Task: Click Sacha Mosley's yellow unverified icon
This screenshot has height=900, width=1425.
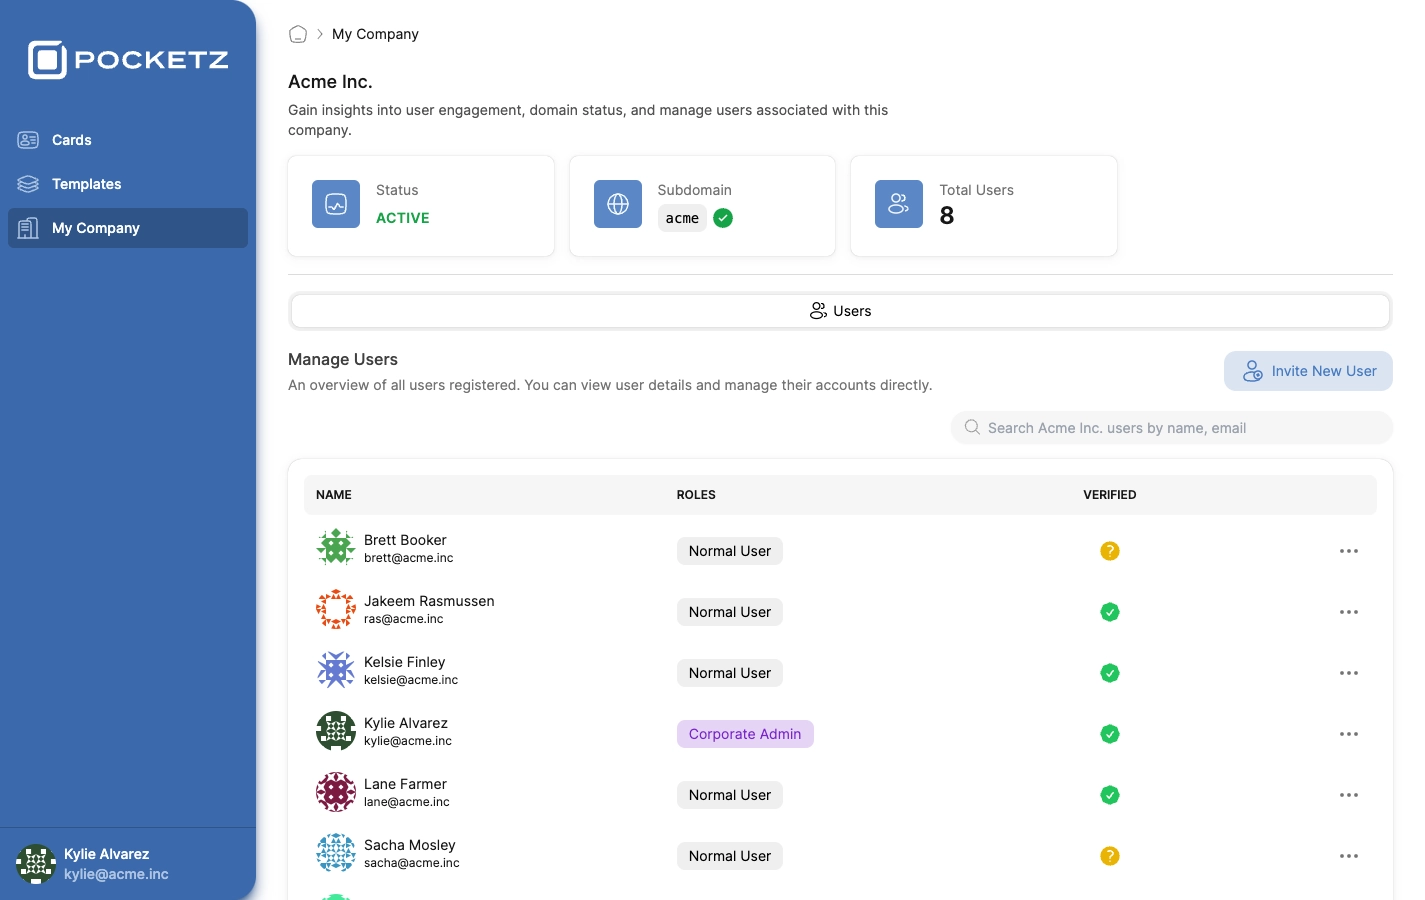Action: pos(1109,856)
